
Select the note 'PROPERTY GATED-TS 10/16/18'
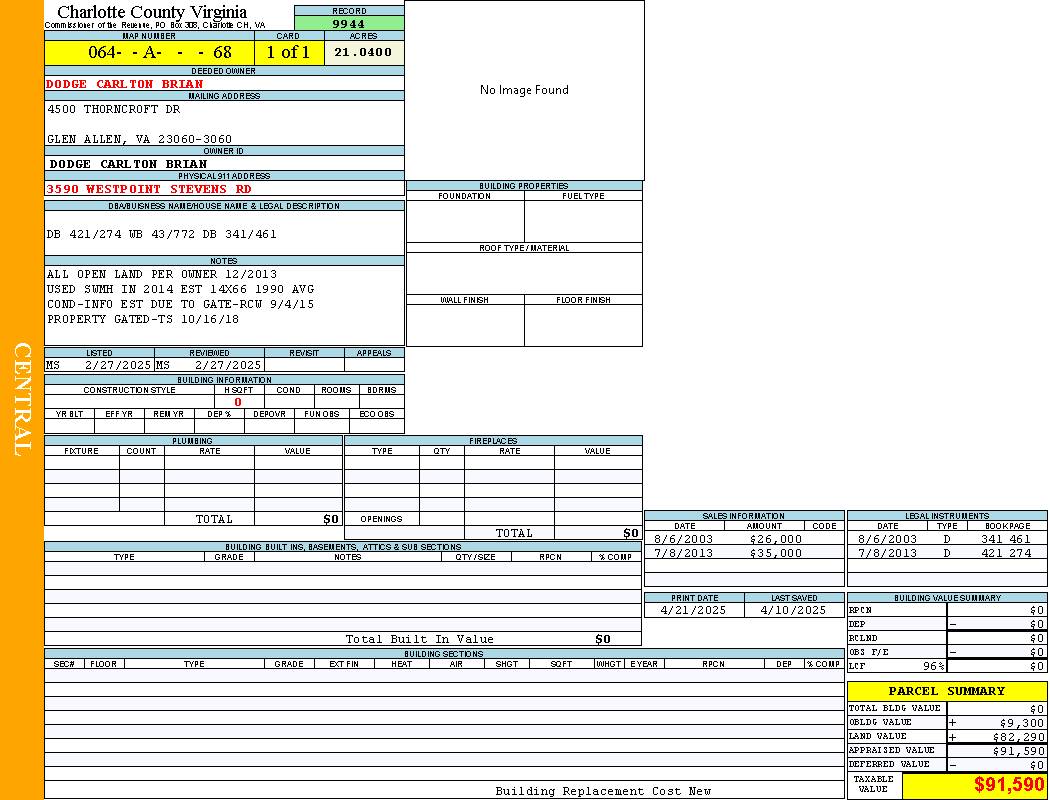(143, 319)
